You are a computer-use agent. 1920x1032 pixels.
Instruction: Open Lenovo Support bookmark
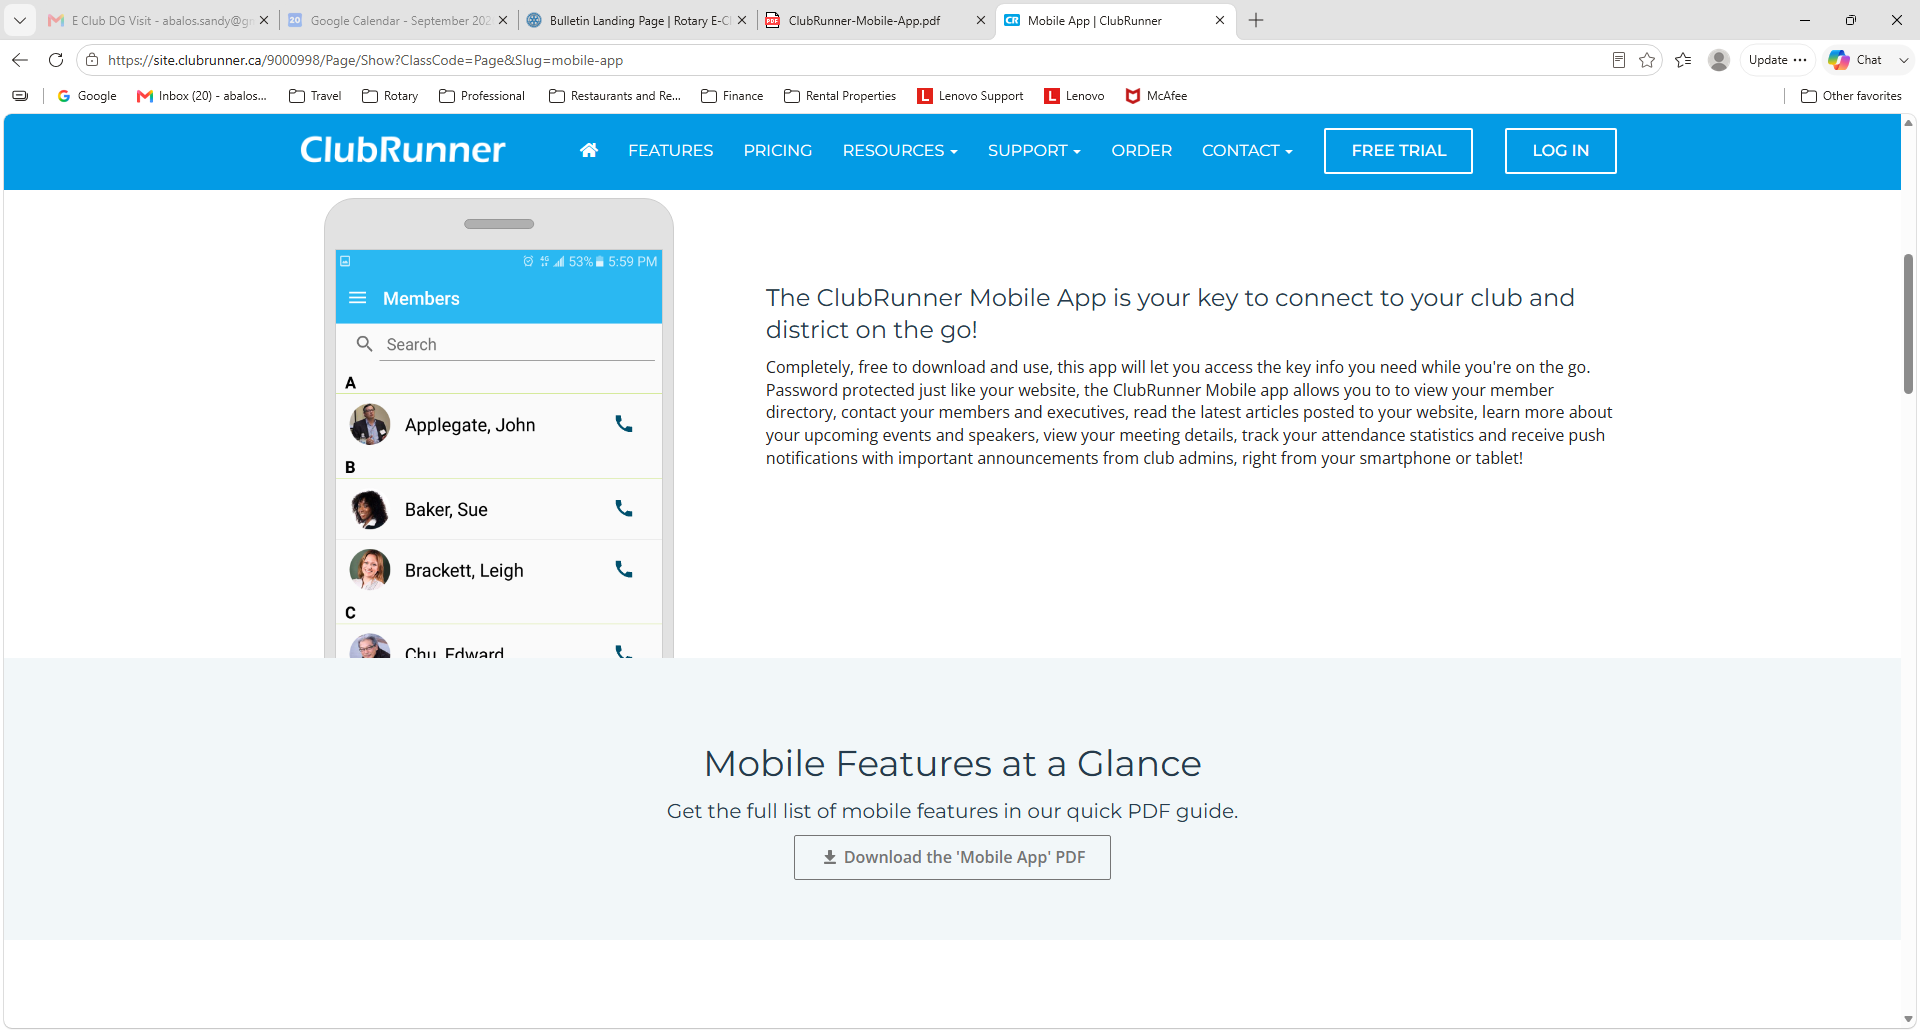click(970, 96)
